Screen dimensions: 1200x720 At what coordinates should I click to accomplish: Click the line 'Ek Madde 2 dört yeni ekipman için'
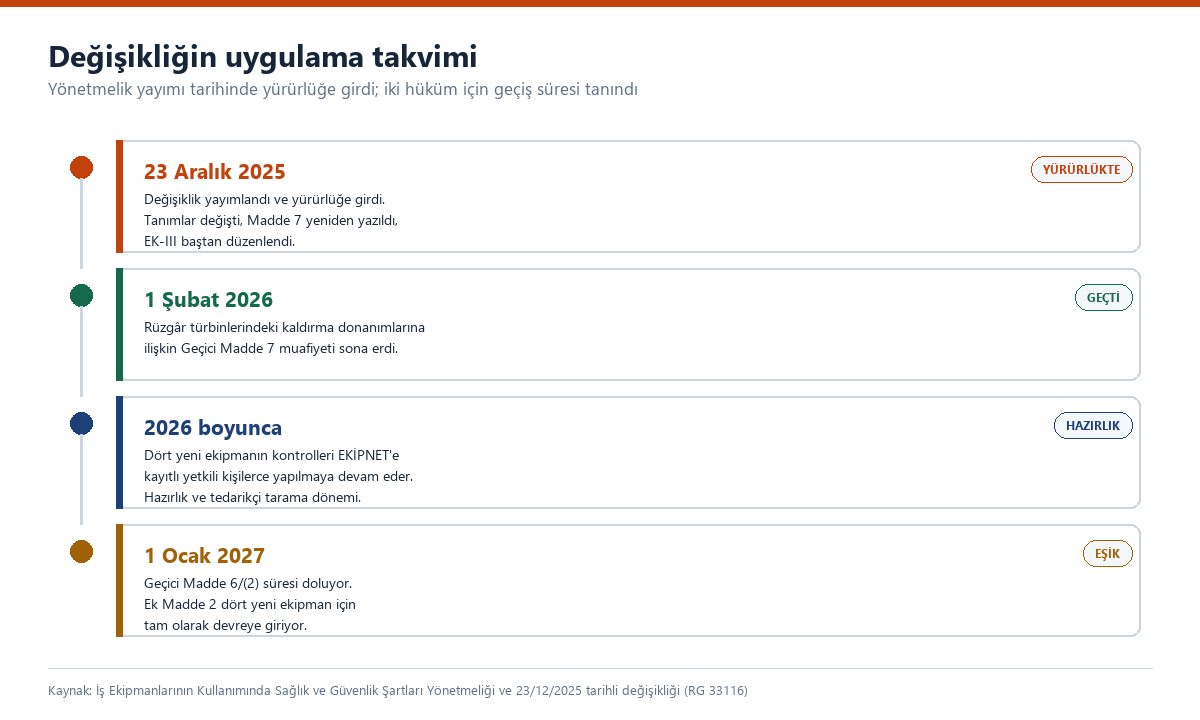pos(250,605)
